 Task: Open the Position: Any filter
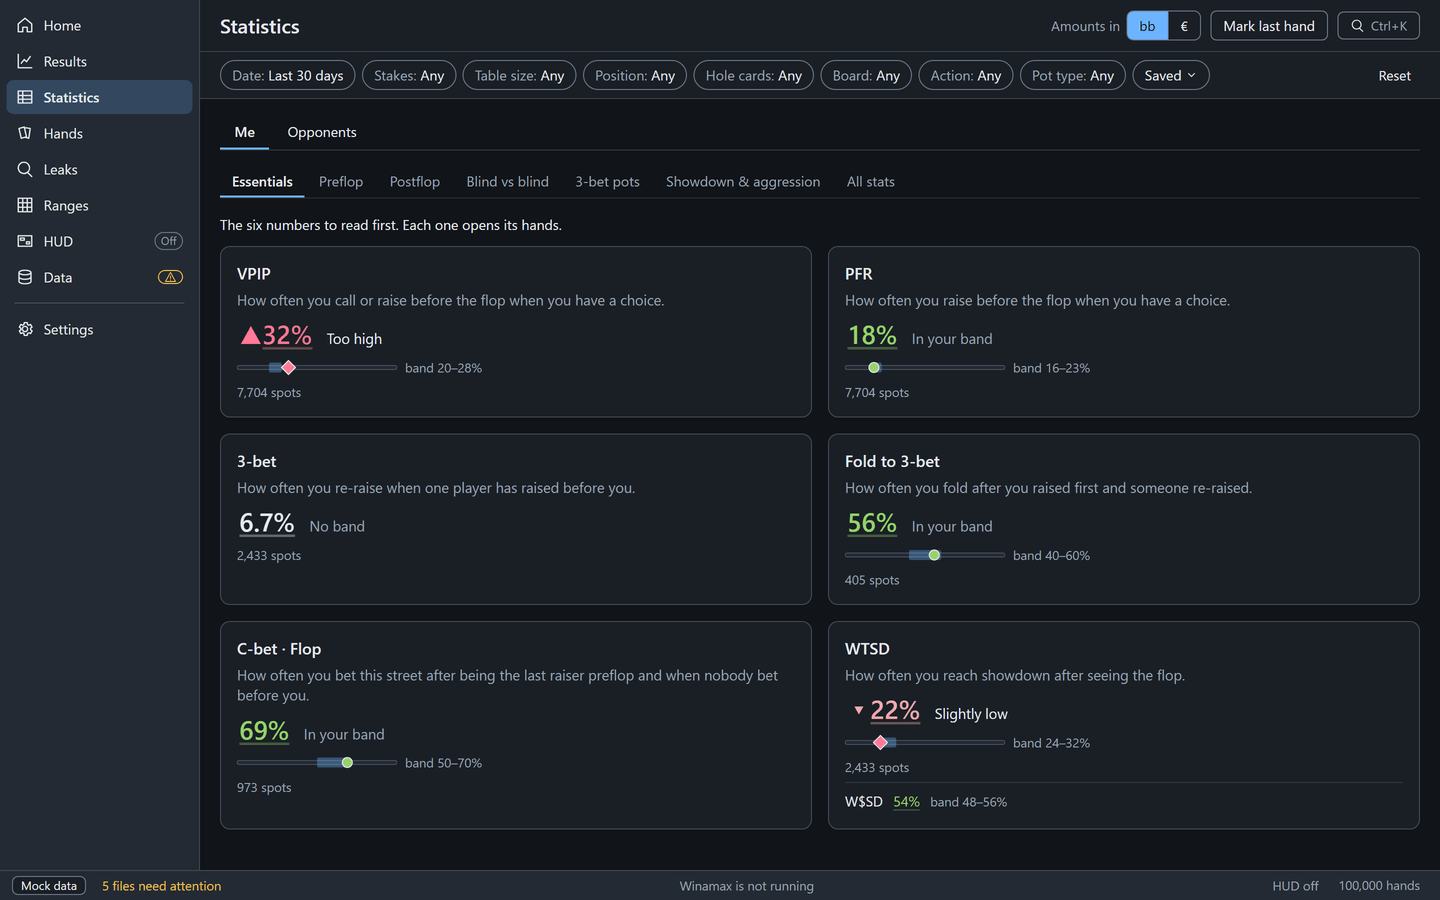[635, 75]
